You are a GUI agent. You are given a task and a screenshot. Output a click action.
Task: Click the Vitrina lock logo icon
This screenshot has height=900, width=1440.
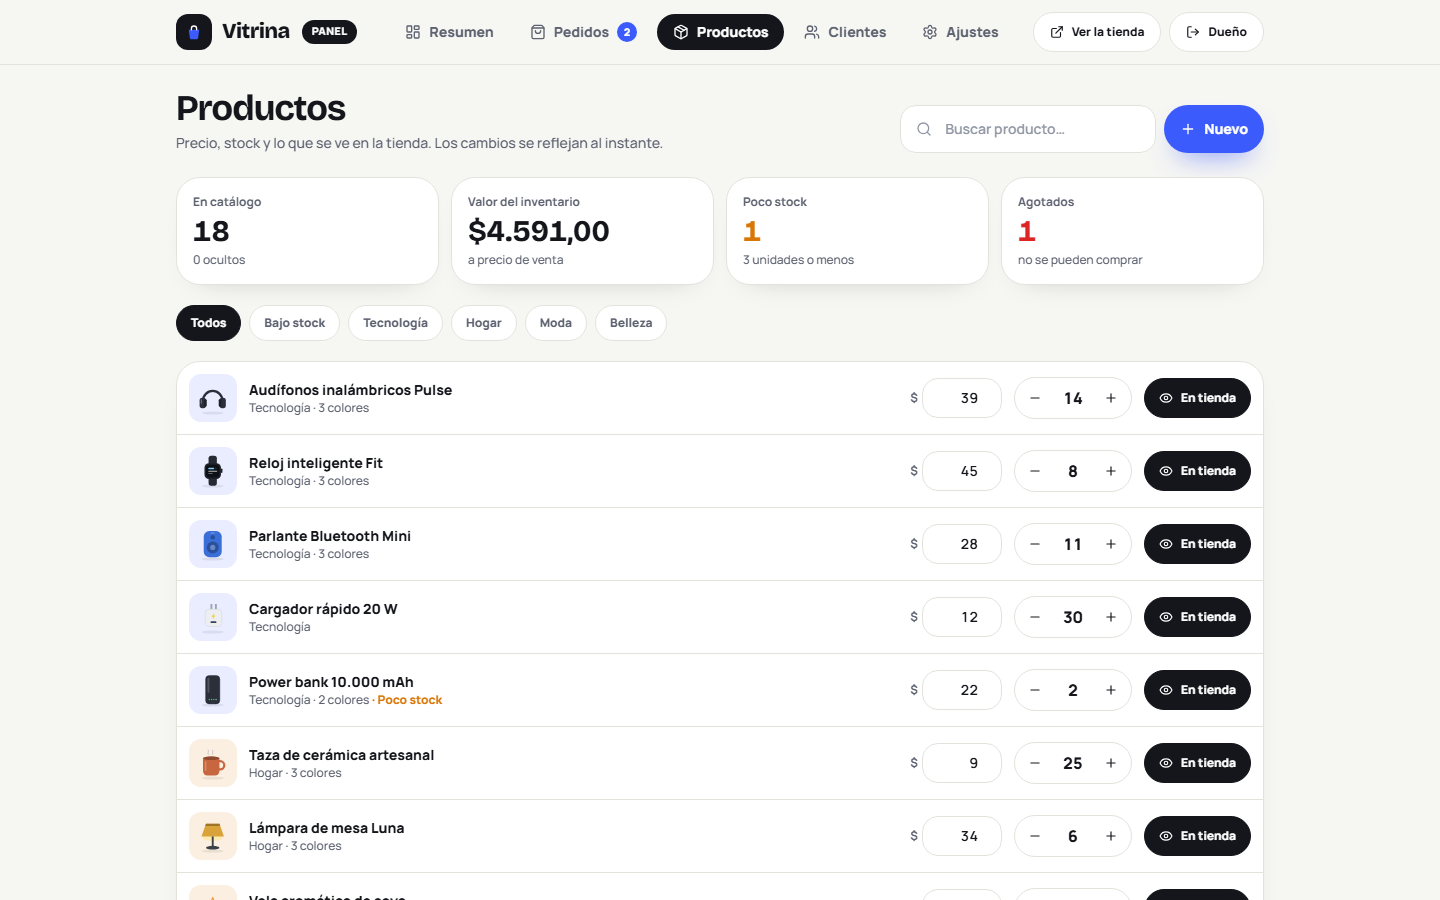(x=194, y=32)
